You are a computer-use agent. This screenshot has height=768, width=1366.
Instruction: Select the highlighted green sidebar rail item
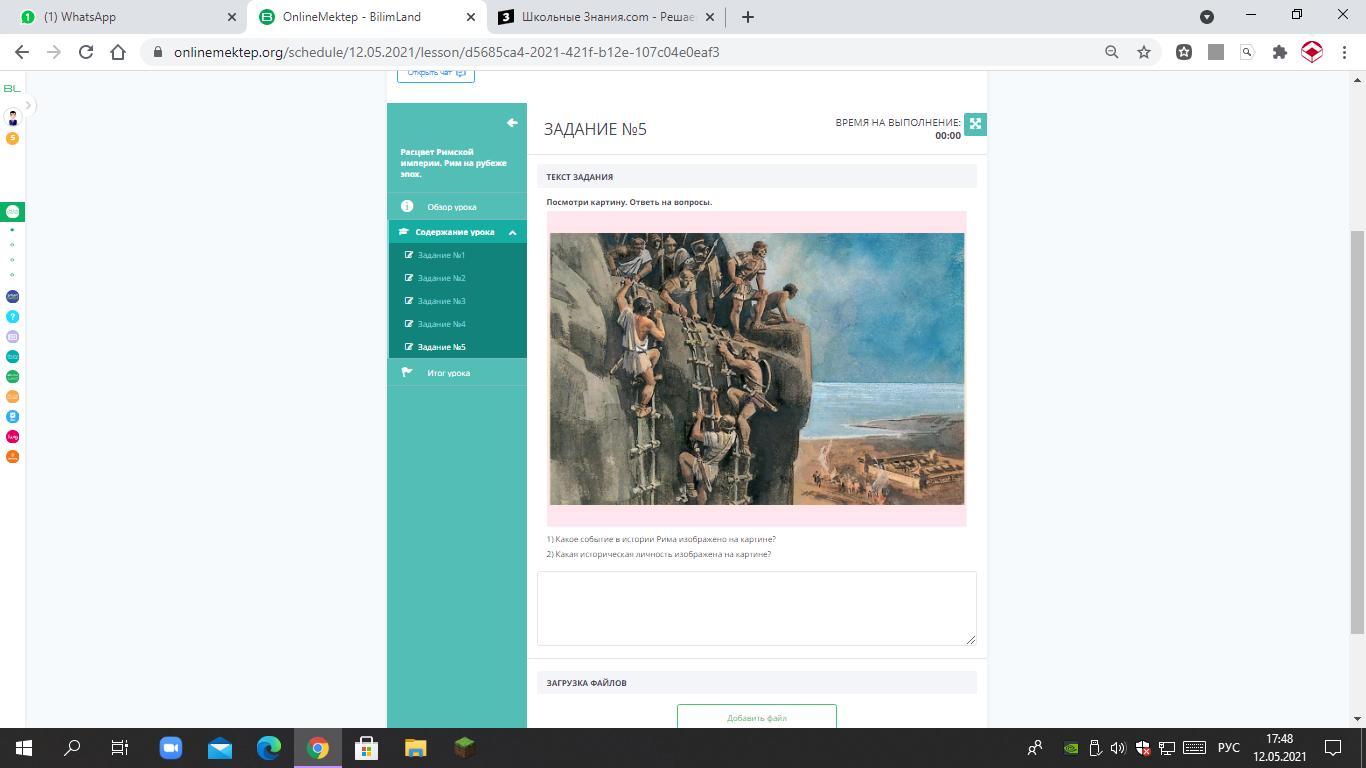coord(12,211)
